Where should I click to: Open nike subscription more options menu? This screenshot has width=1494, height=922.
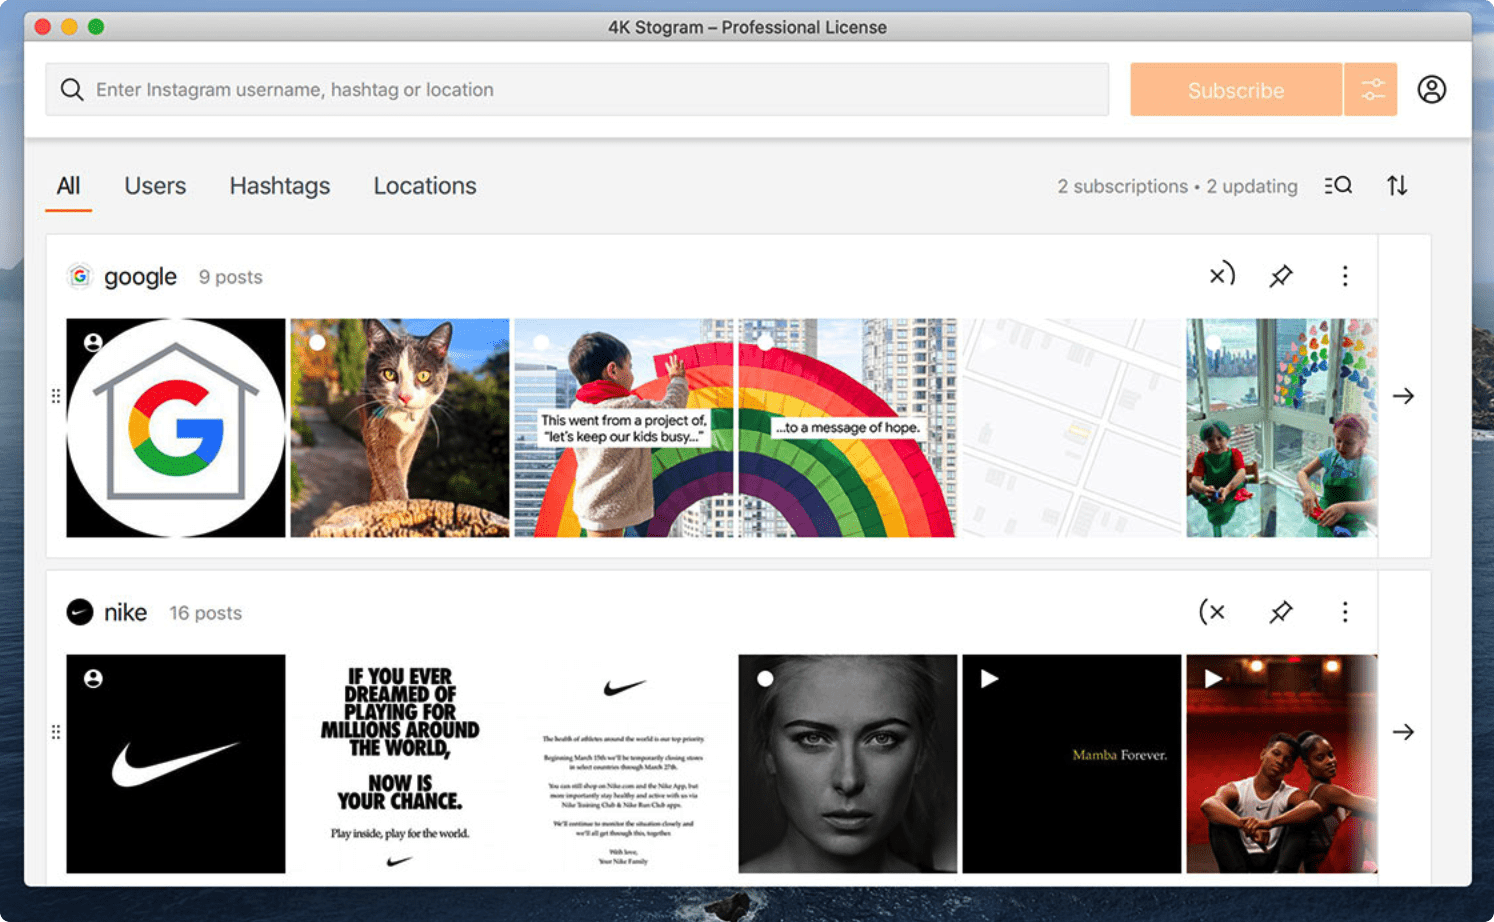click(1345, 612)
